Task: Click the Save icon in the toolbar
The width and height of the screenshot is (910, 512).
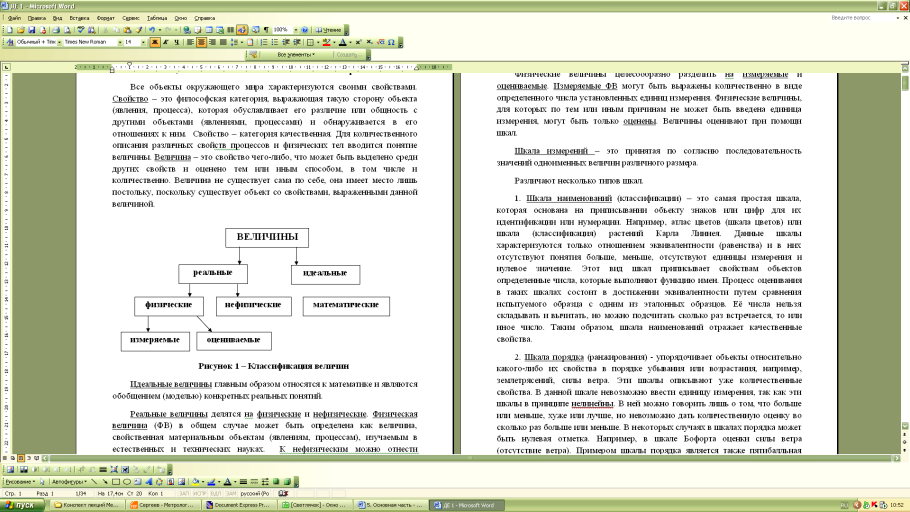Action: point(30,30)
